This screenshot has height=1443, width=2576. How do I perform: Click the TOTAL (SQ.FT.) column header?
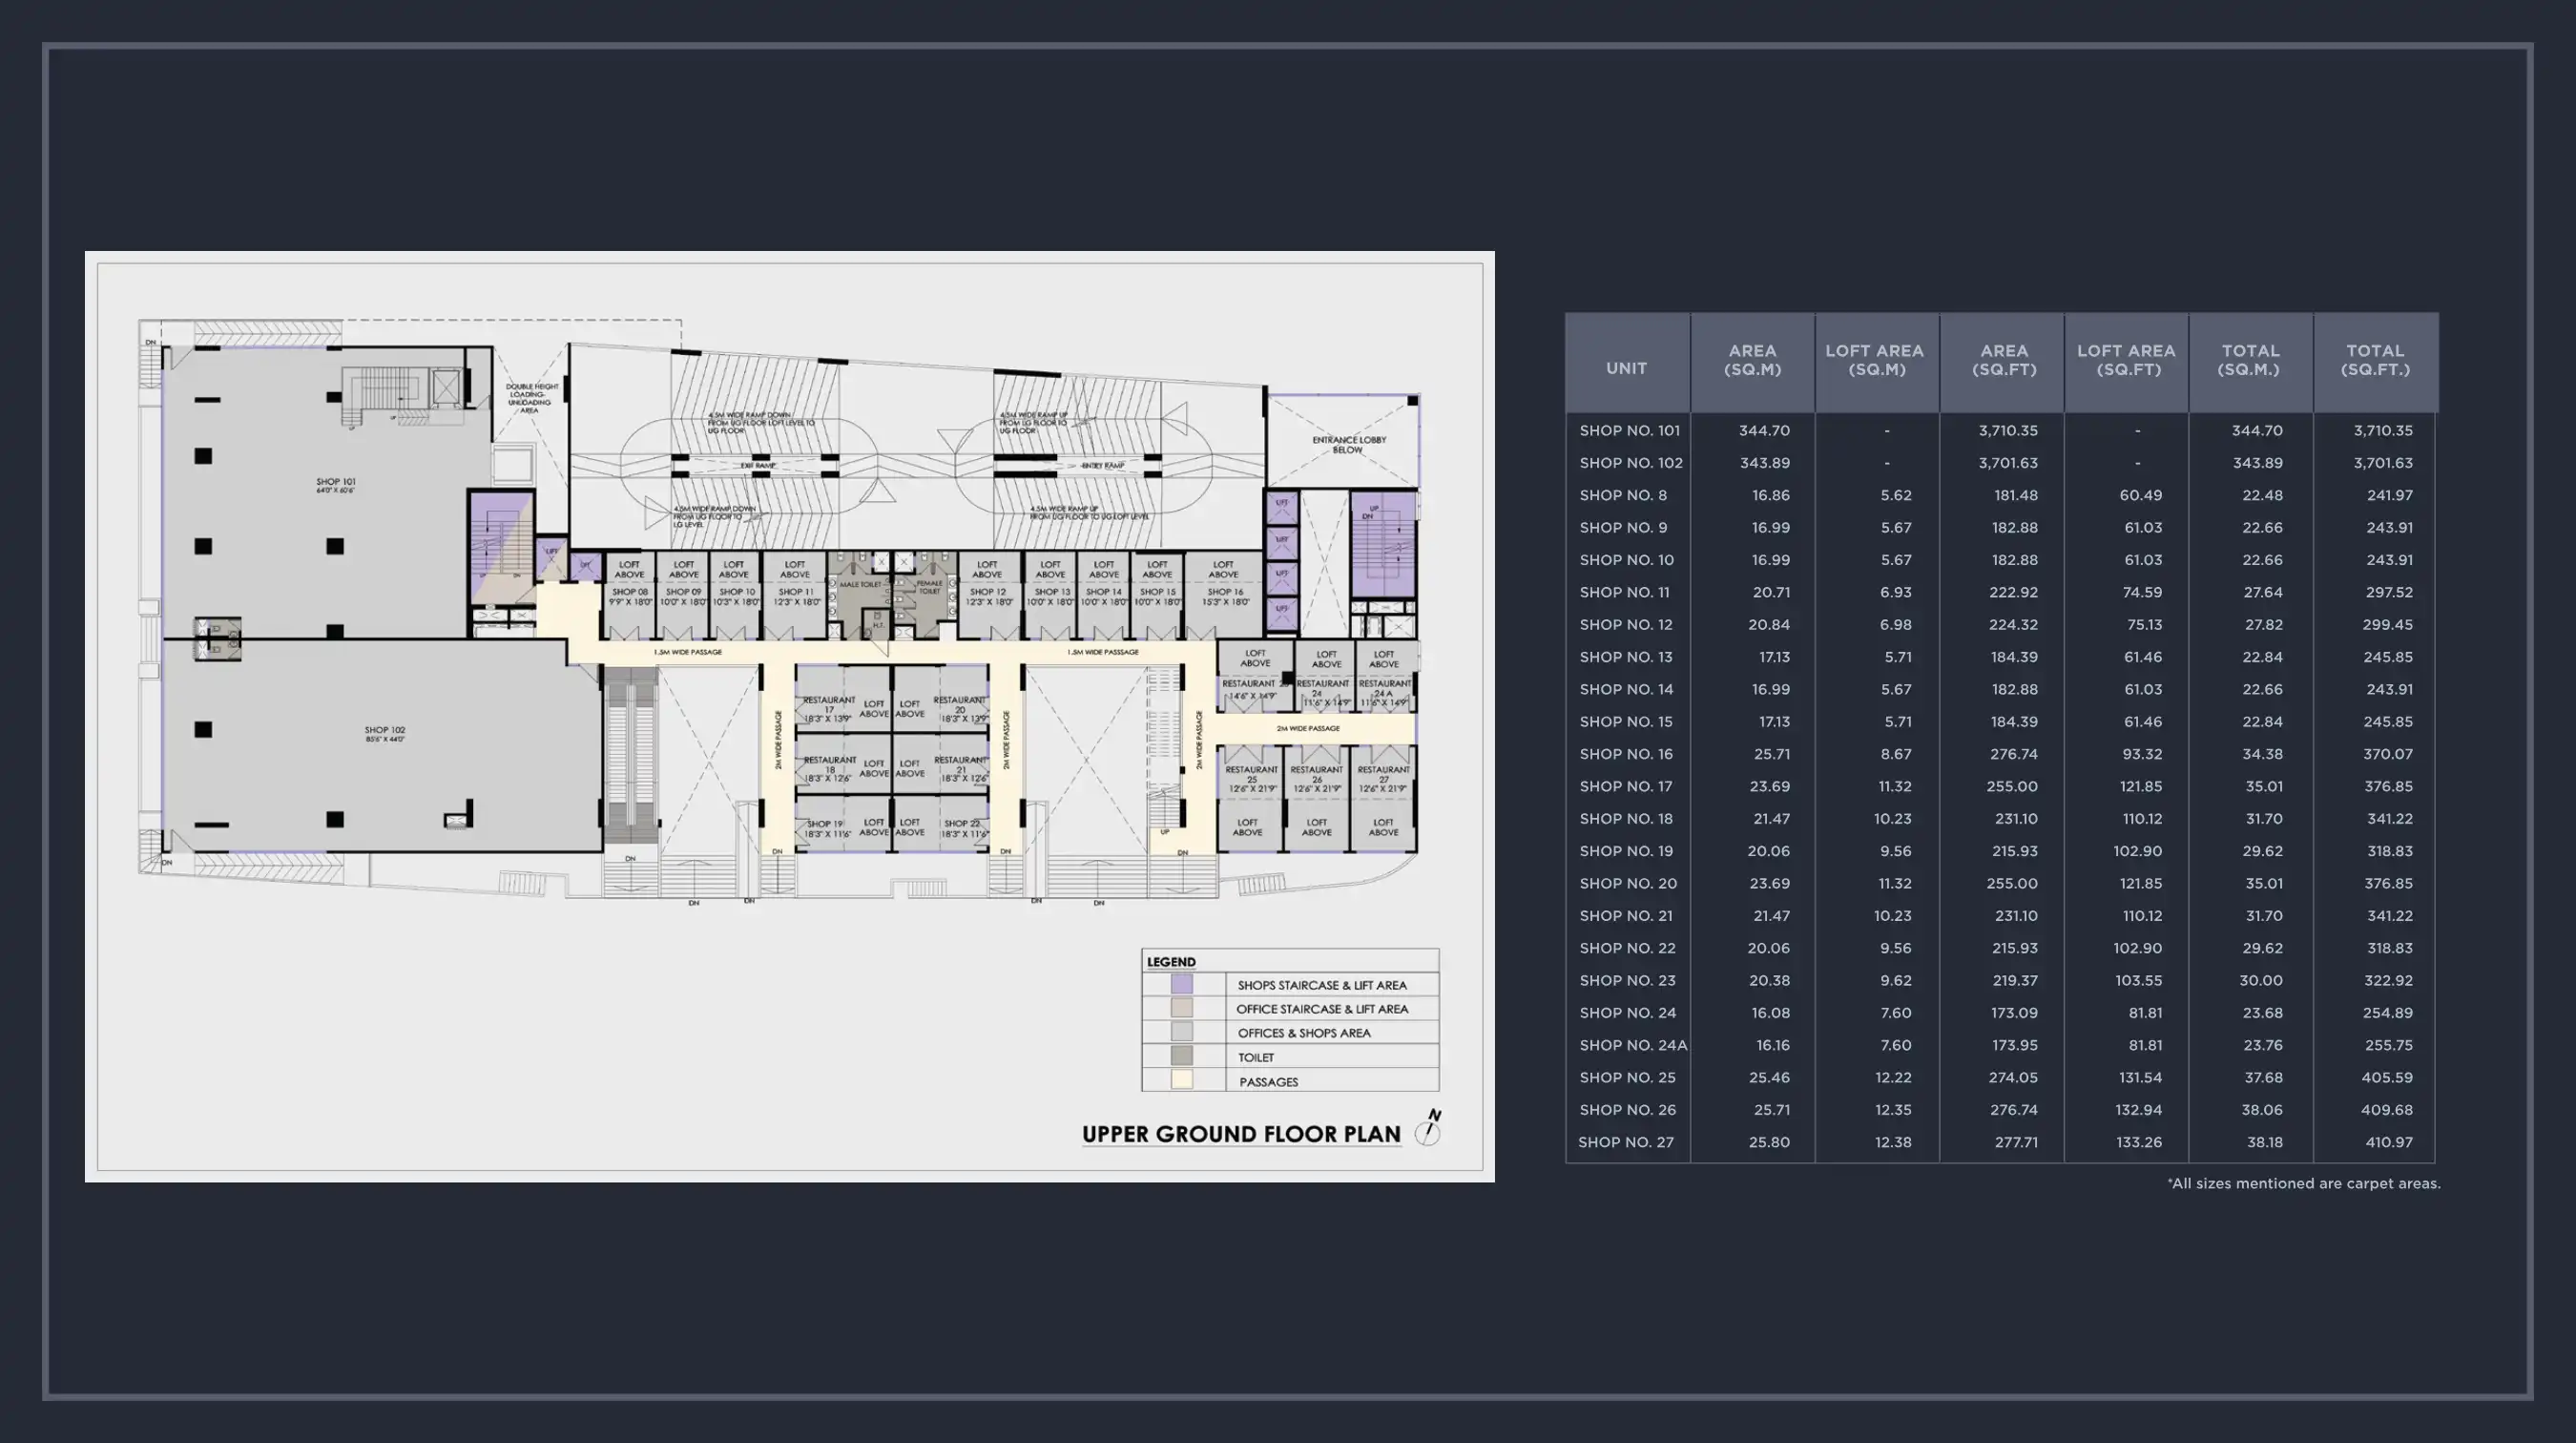coord(2376,360)
